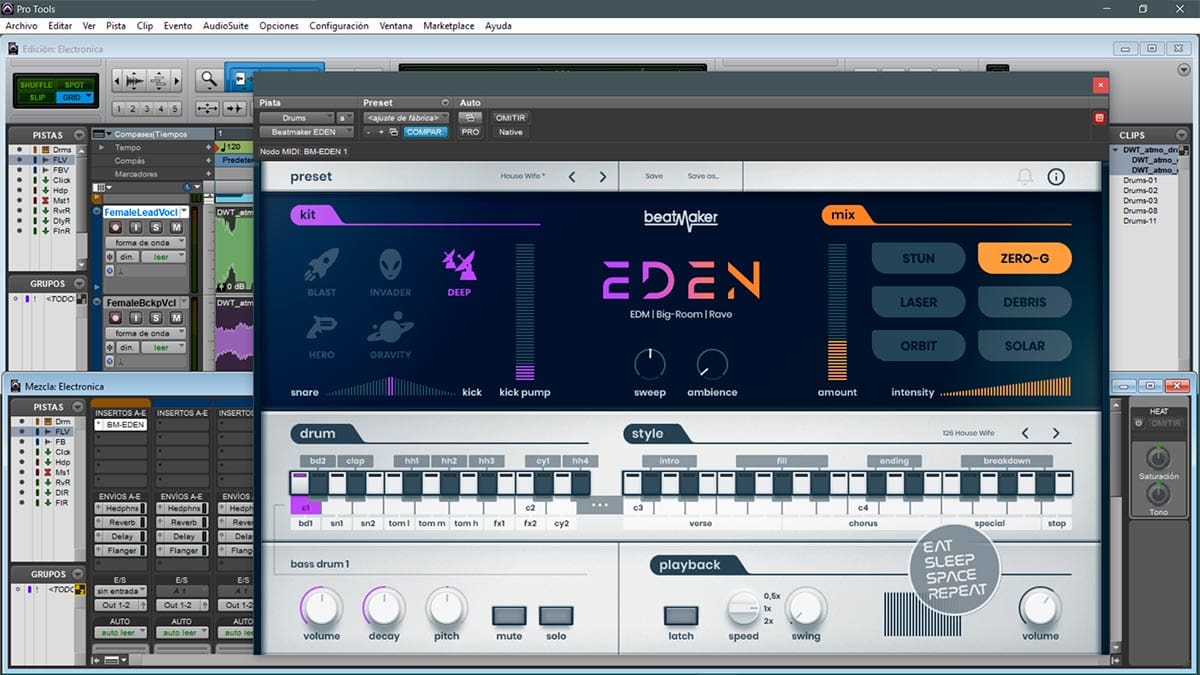This screenshot has width=1200, height=675.
Task: Click add Marcadores plus icon
Action: coord(208,174)
